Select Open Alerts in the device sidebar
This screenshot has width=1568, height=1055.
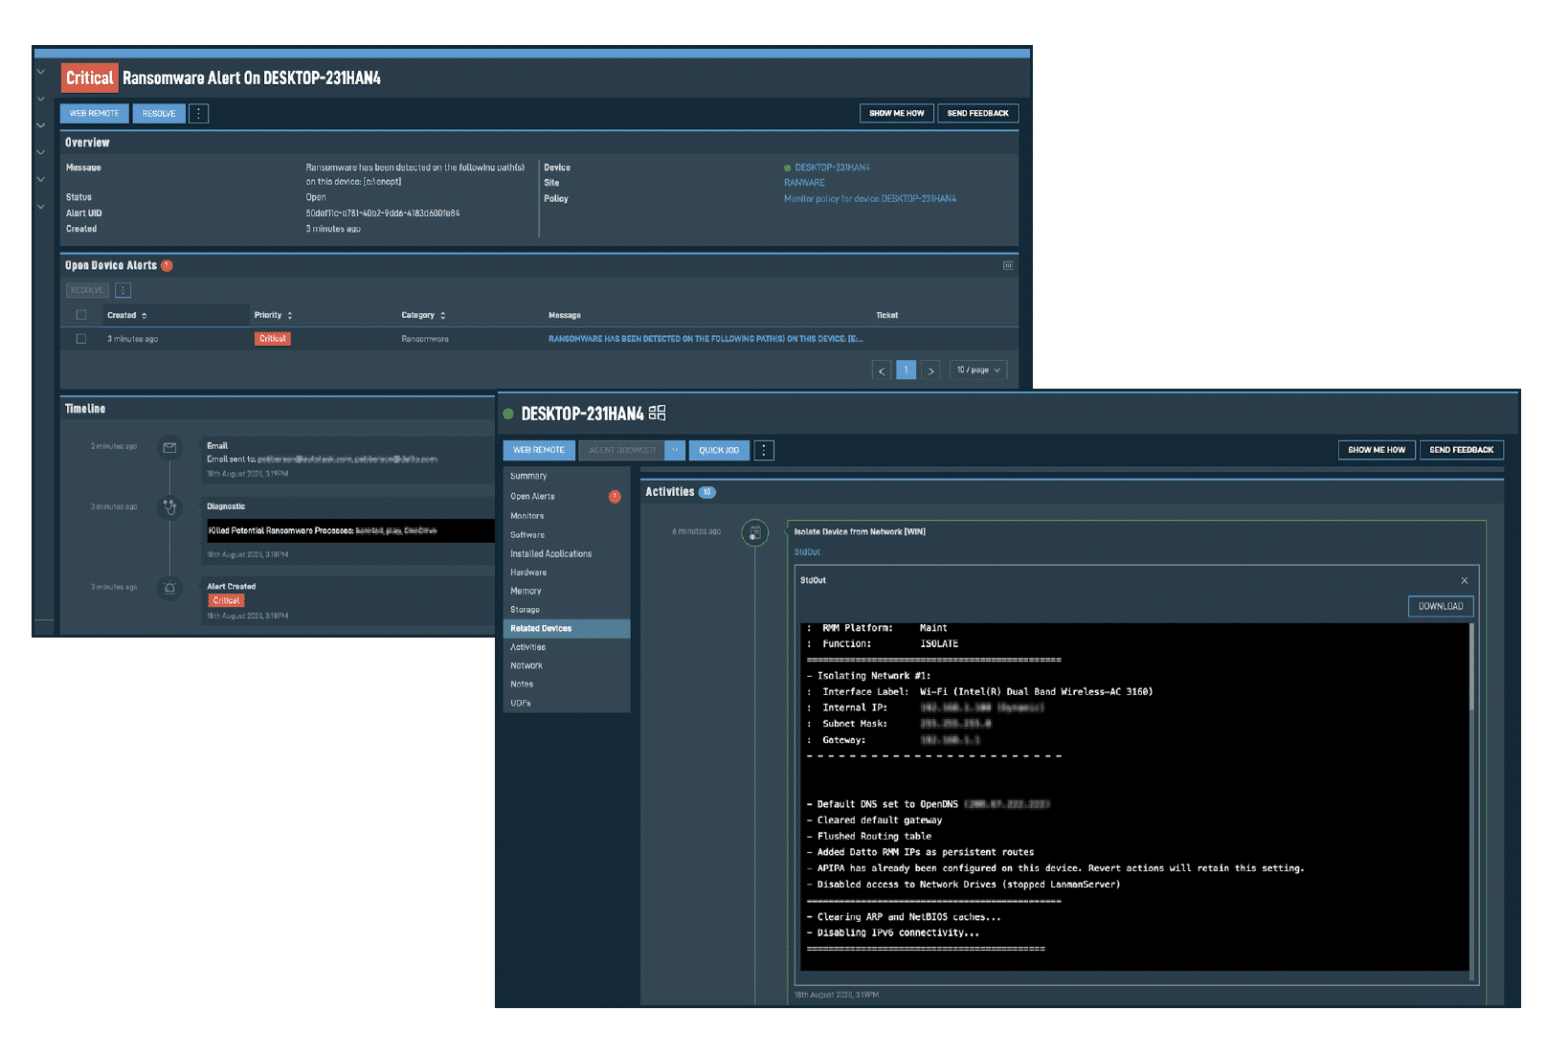pos(533,497)
